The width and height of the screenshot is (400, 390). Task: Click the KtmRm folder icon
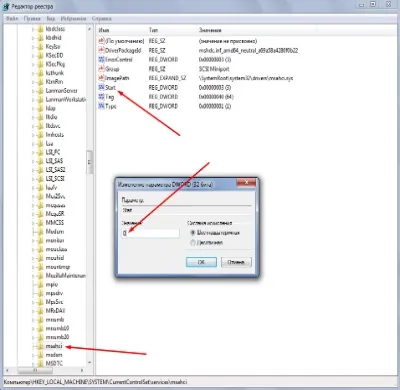coord(40,82)
